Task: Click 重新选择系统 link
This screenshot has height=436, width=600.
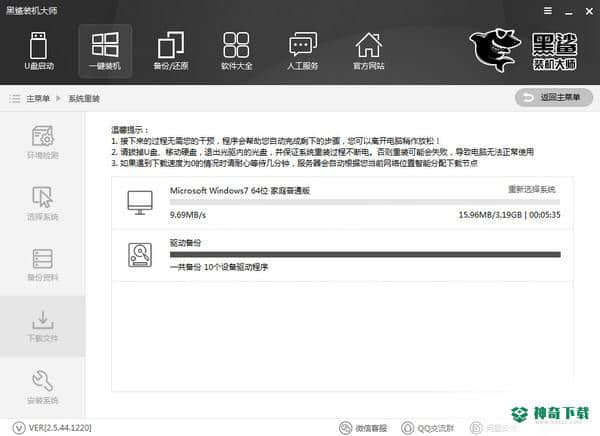Action: pos(532,189)
